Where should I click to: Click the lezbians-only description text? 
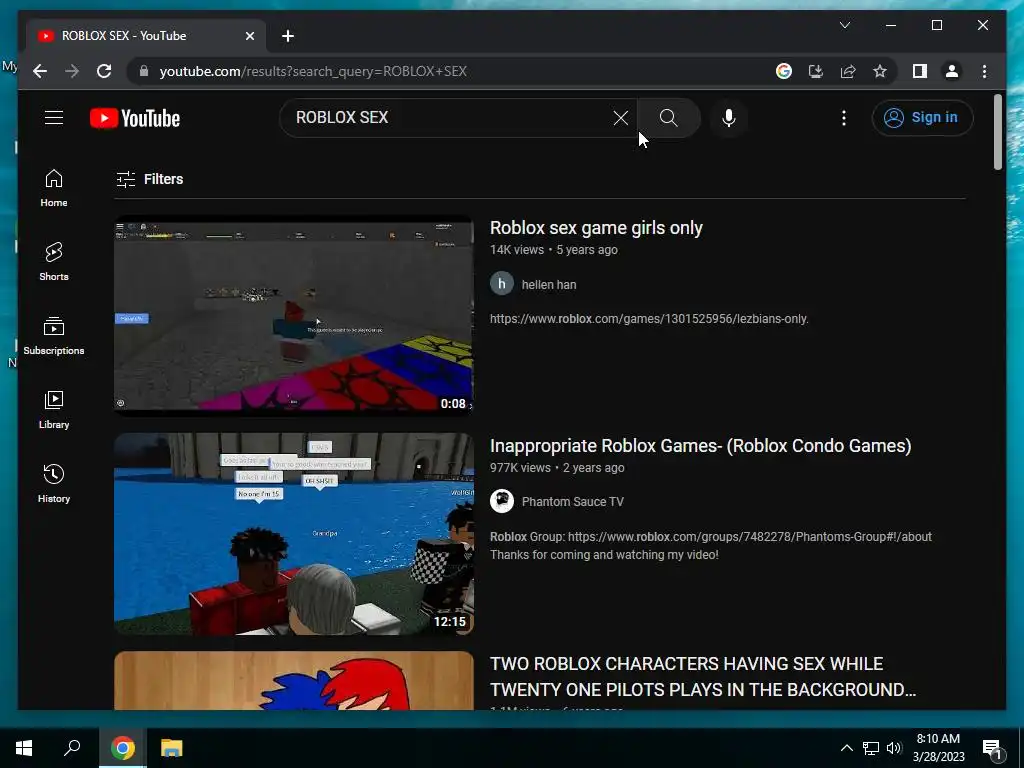pyautogui.click(x=649, y=319)
